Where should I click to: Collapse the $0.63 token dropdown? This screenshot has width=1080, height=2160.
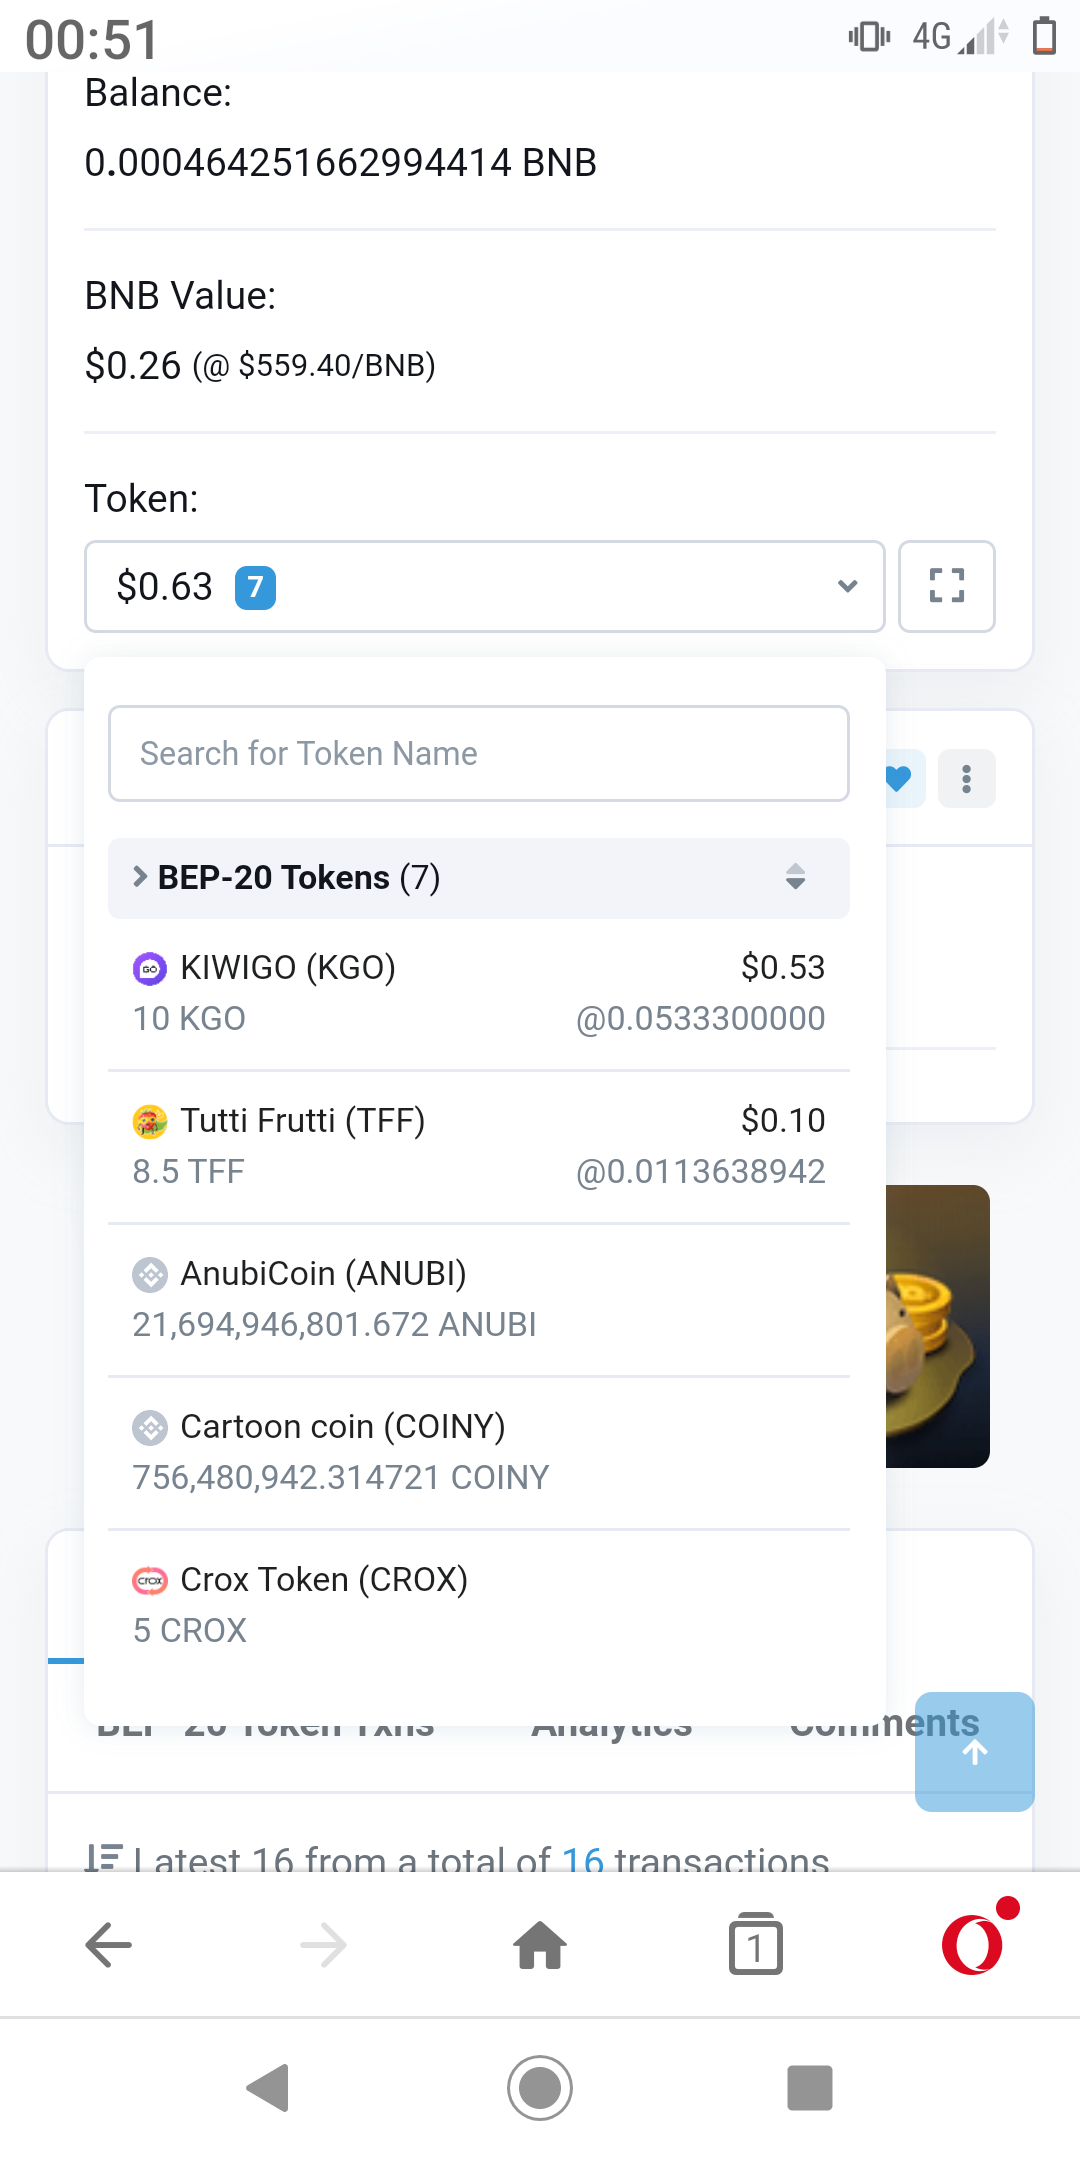[485, 586]
